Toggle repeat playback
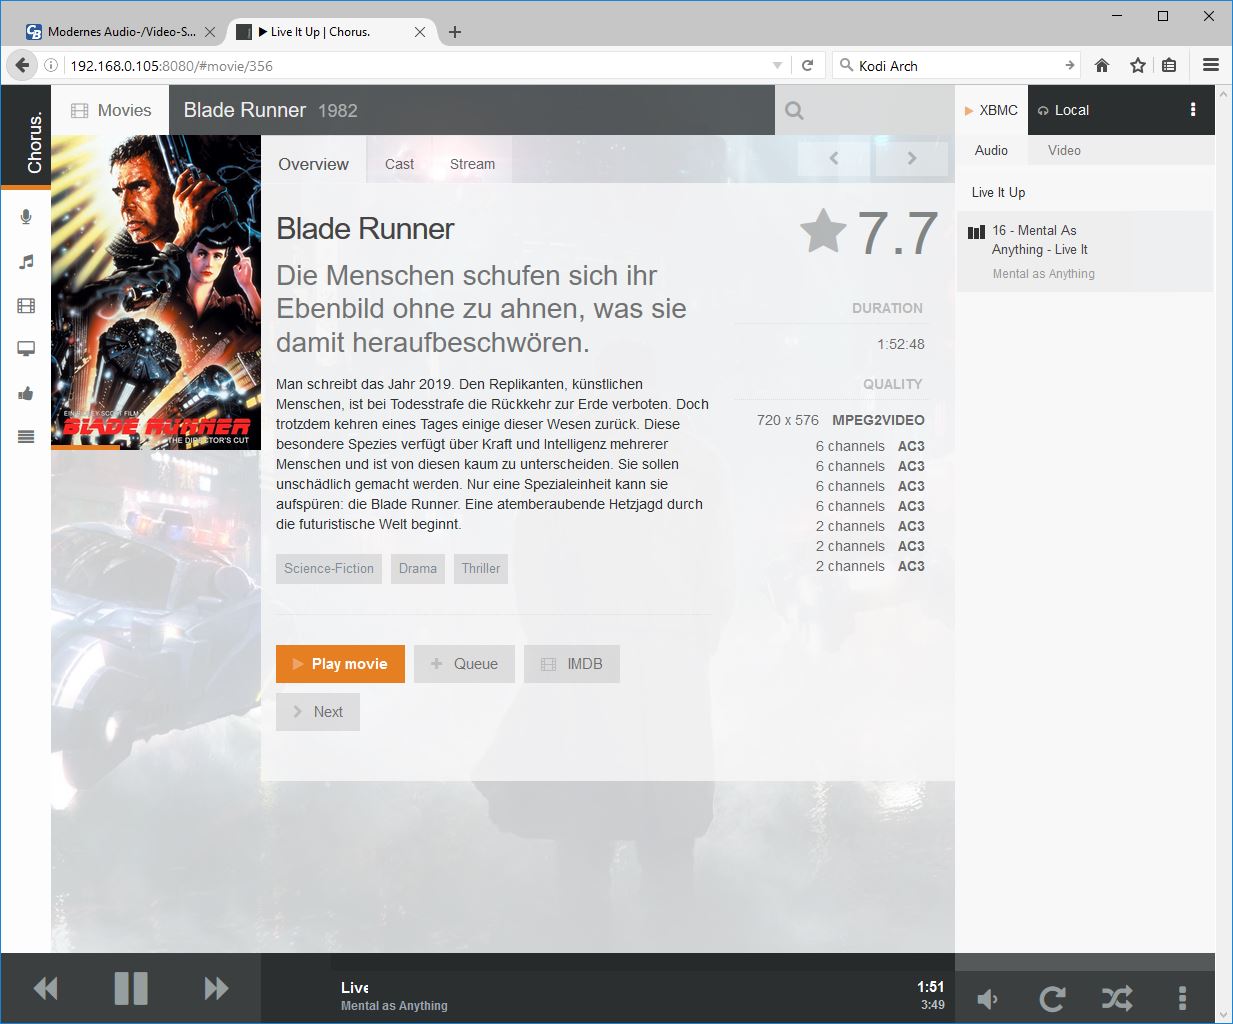The image size is (1233, 1024). [x=1052, y=998]
